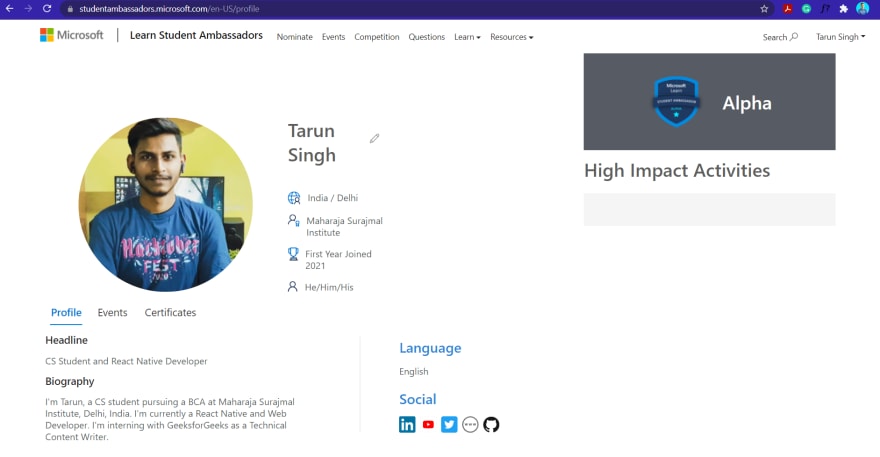This screenshot has width=880, height=457.
Task: Click the Tarun Singh name heading
Action: click(312, 143)
